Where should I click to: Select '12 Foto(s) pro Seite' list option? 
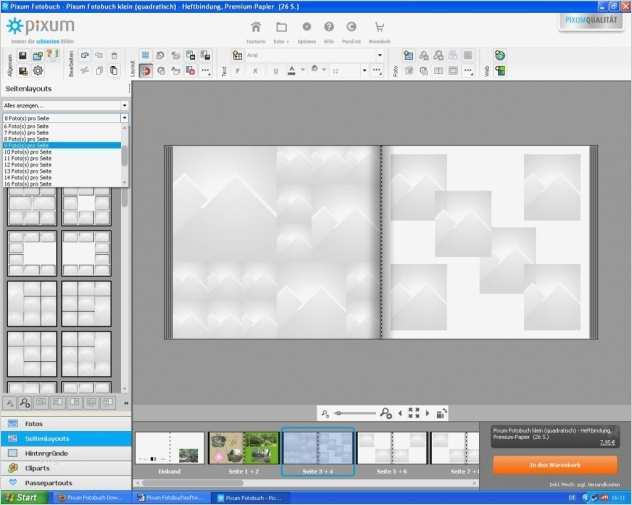[62, 165]
